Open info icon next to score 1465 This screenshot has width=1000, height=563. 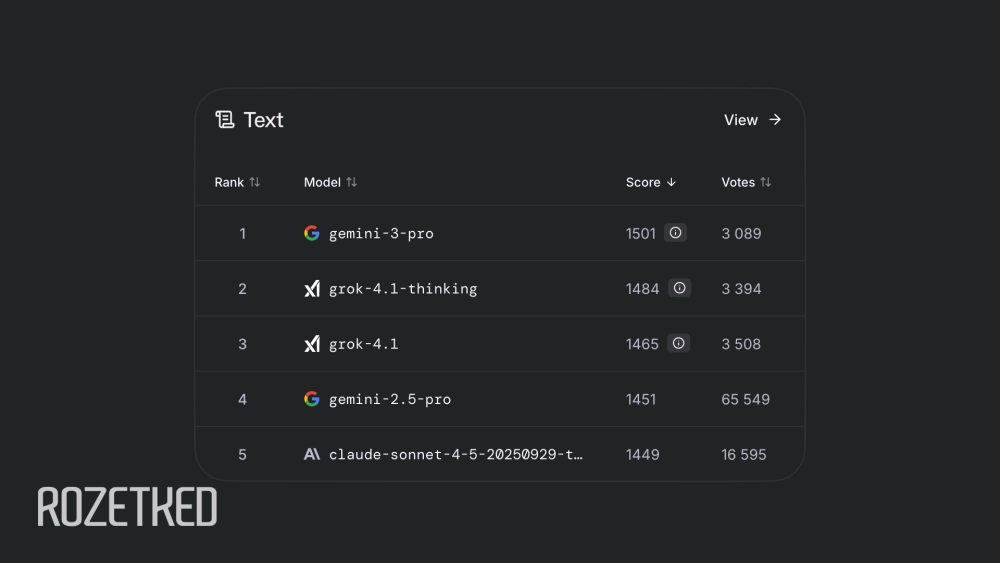(678, 343)
